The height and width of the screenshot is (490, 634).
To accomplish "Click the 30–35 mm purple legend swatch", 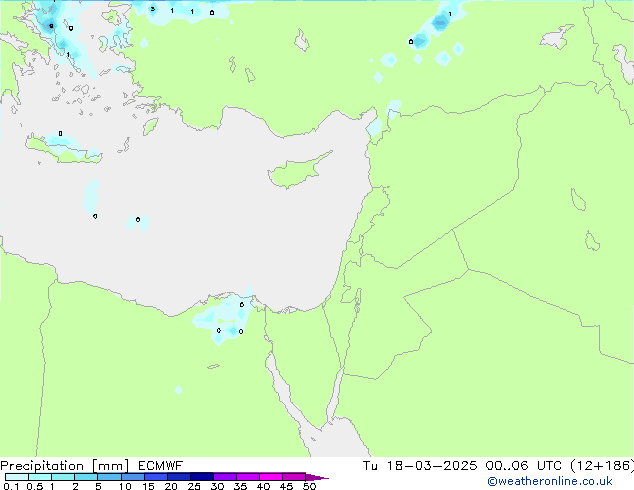I will [x=225, y=477].
